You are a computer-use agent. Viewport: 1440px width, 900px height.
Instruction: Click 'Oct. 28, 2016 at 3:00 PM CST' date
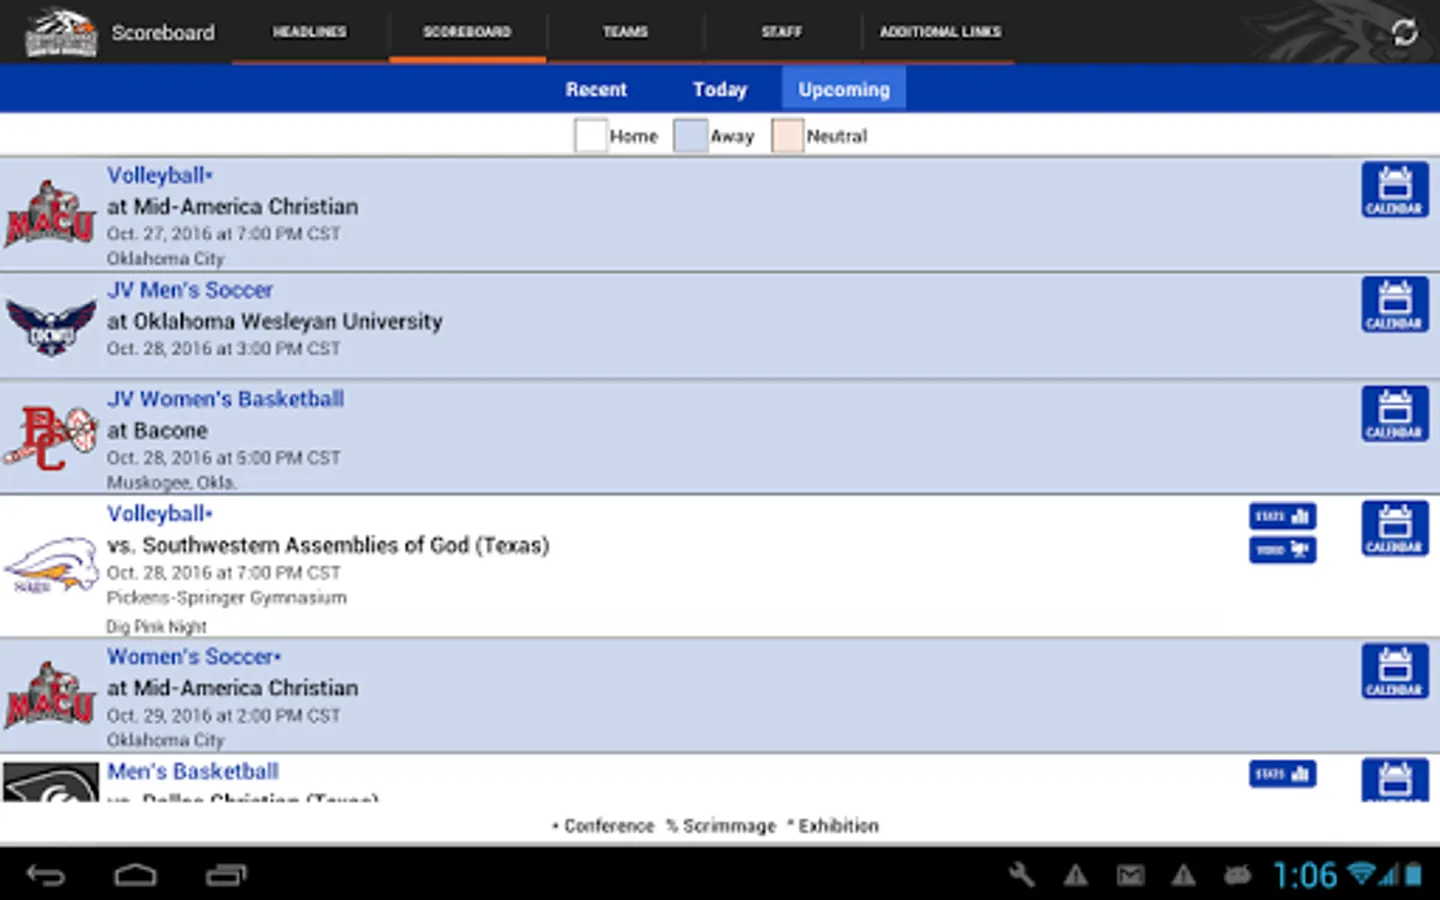point(224,349)
